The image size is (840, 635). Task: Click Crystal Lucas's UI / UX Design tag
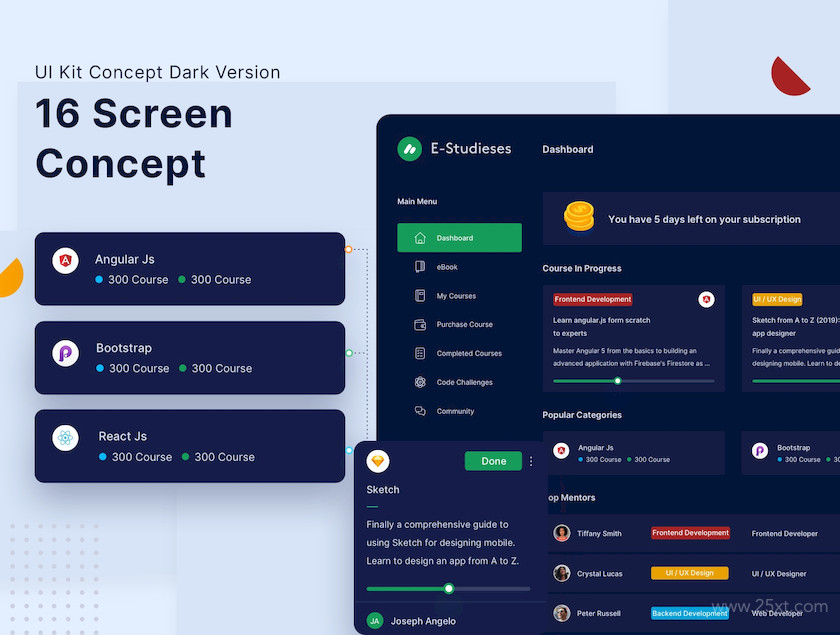pos(689,573)
